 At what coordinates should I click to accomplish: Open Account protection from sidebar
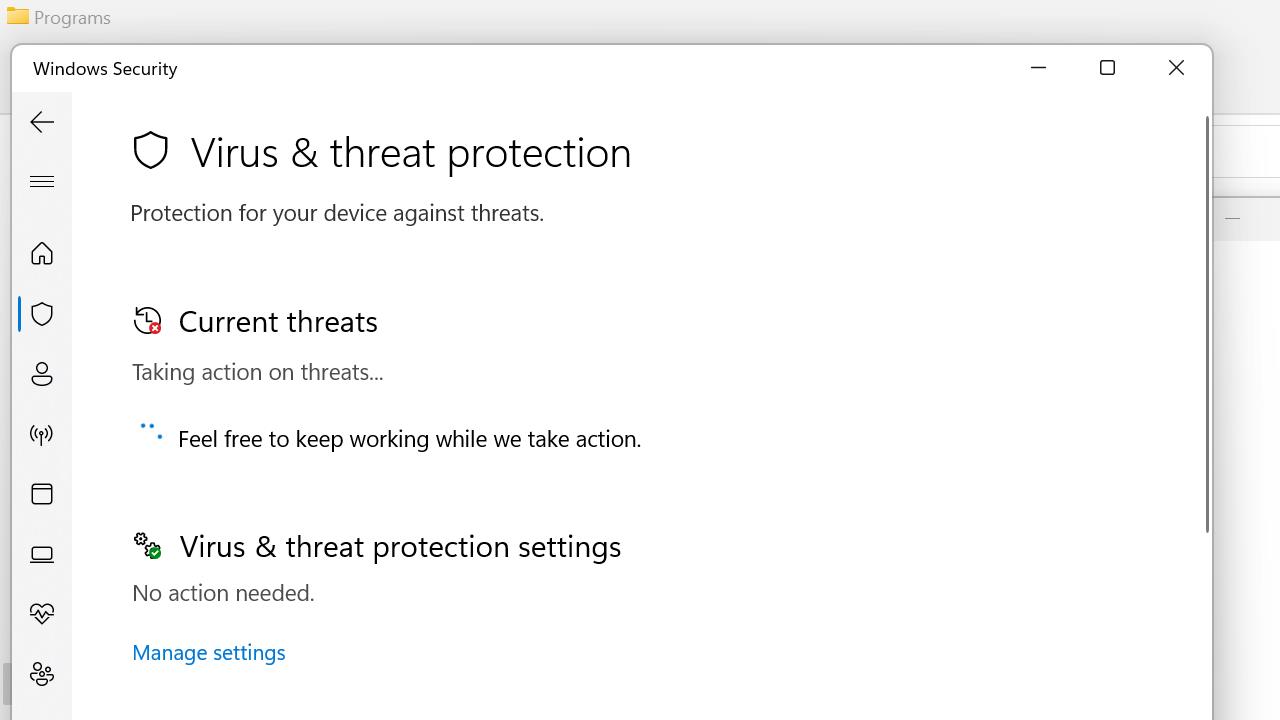point(42,374)
